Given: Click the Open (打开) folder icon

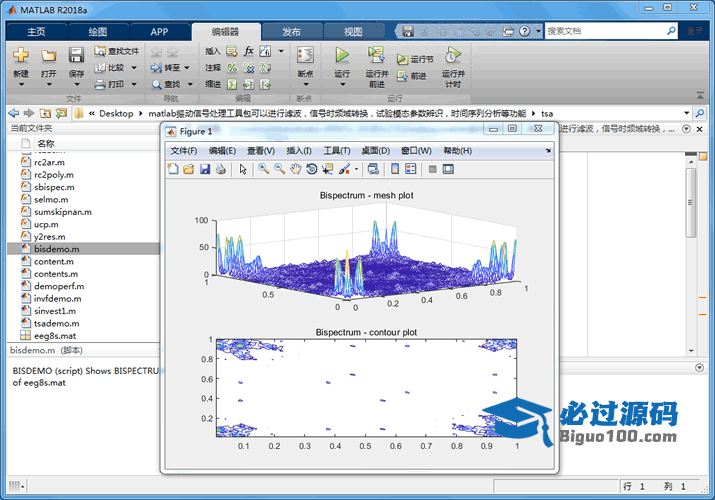Looking at the screenshot, I should [x=49, y=55].
